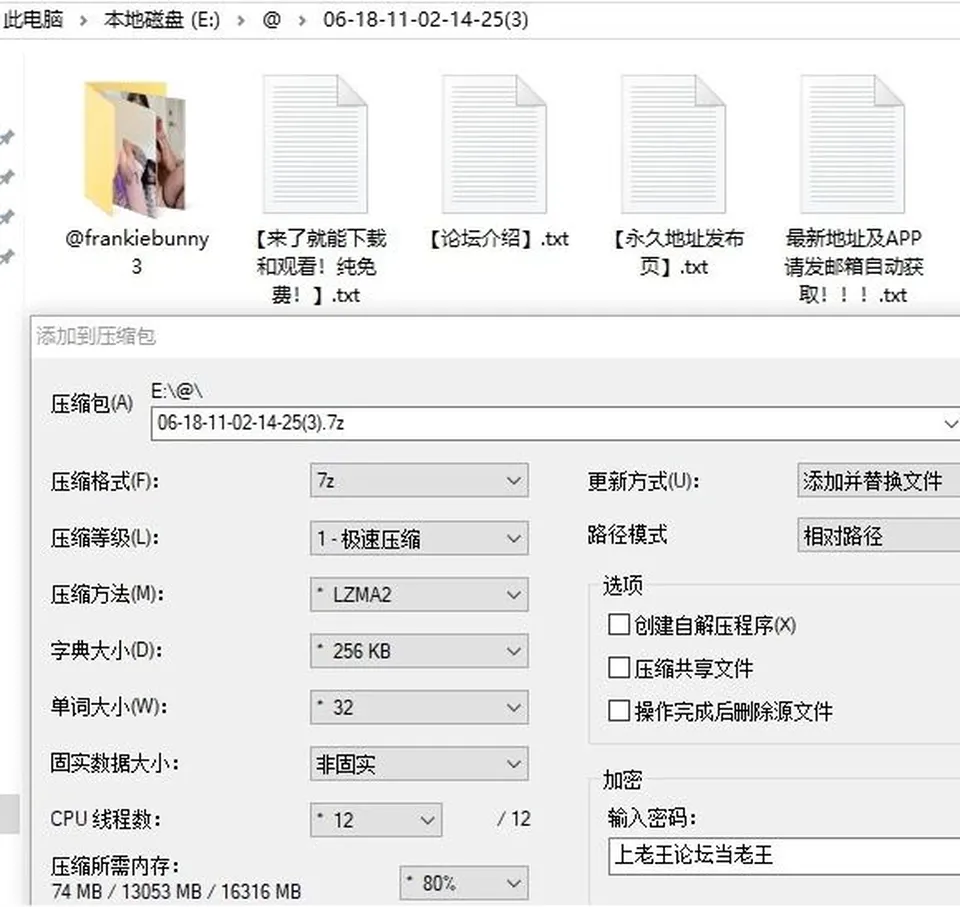Click the archive name field 06-18-11-02-14-25(3).7z
The width and height of the screenshot is (960, 907).
[555, 423]
